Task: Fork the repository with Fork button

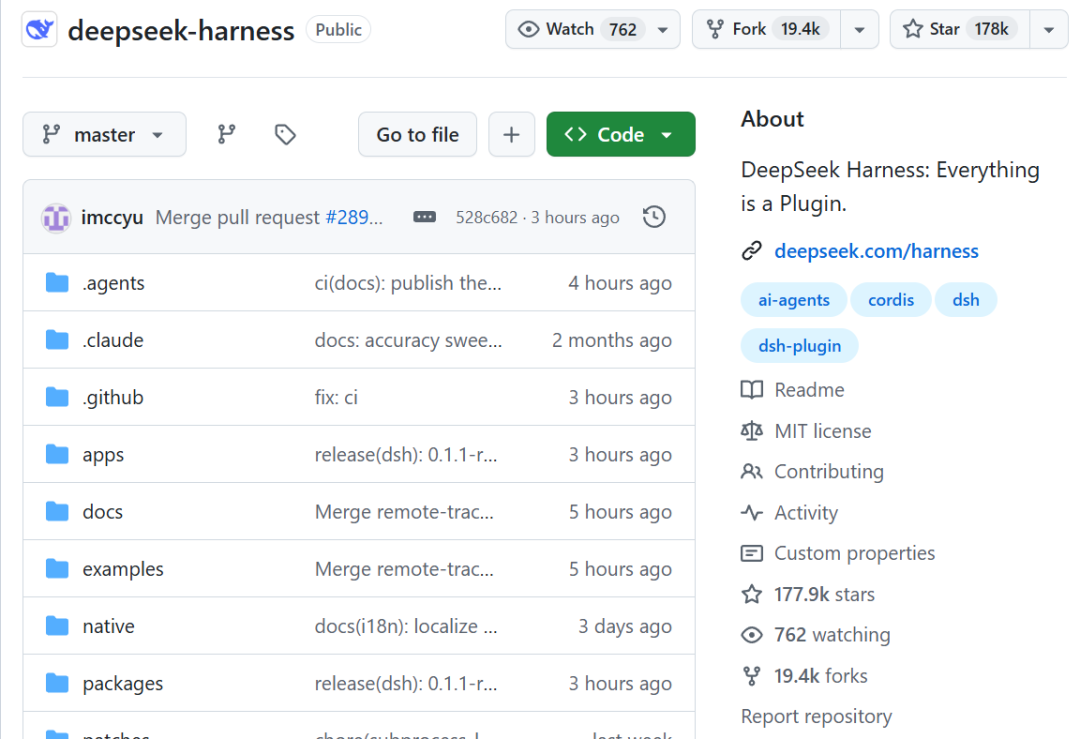Action: 767,30
